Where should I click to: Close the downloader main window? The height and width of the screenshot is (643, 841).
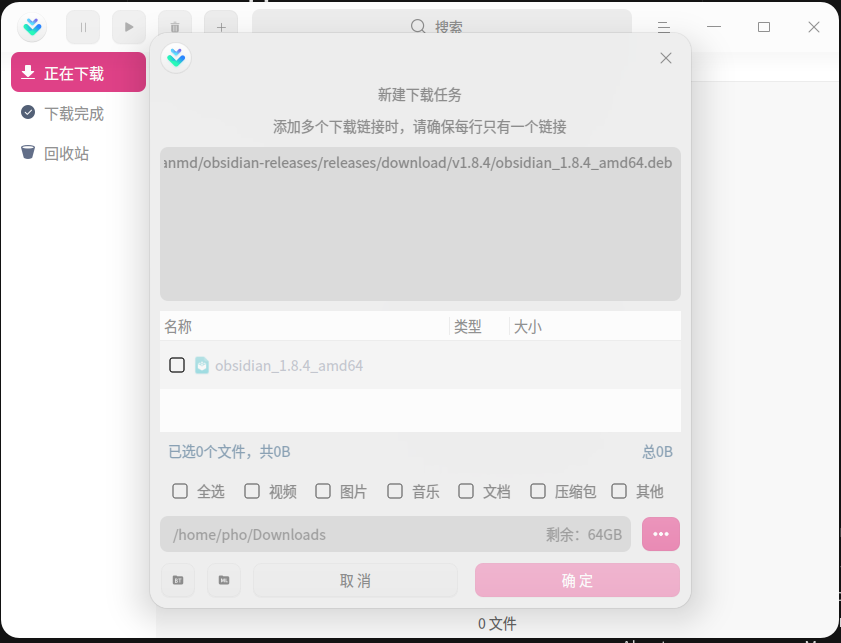tap(814, 27)
